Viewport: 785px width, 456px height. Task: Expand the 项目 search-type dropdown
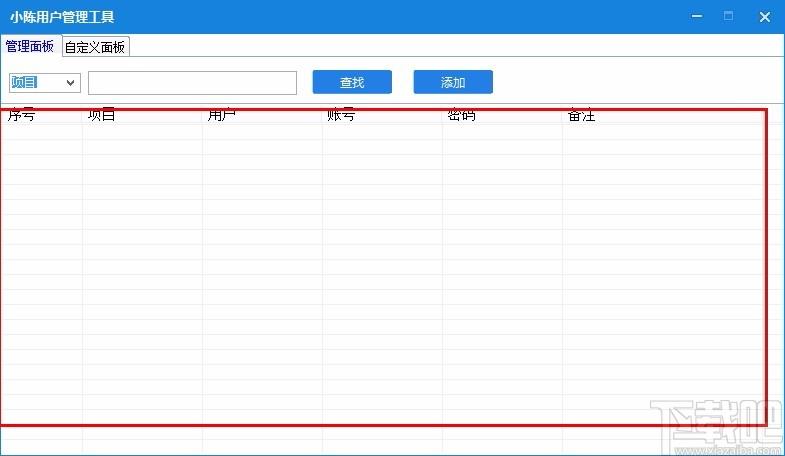pyautogui.click(x=45, y=83)
